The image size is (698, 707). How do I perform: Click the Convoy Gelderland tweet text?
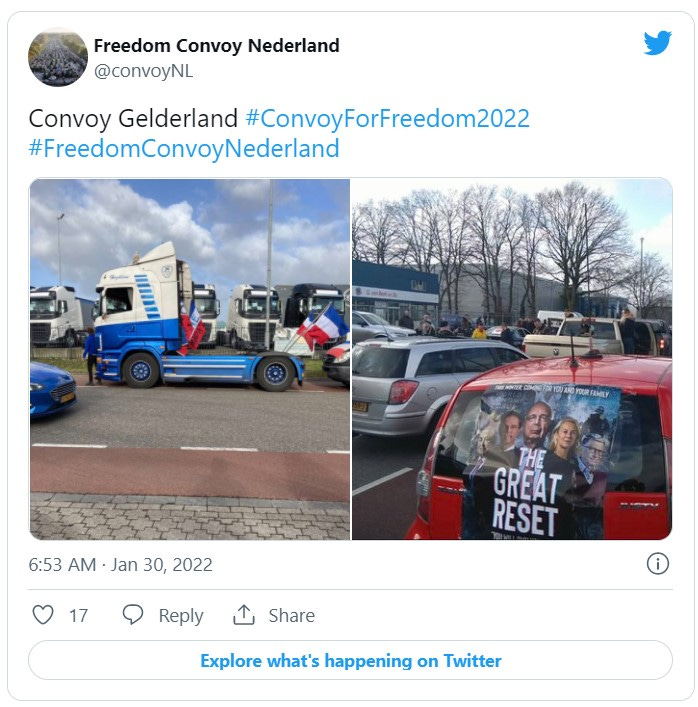pos(133,119)
